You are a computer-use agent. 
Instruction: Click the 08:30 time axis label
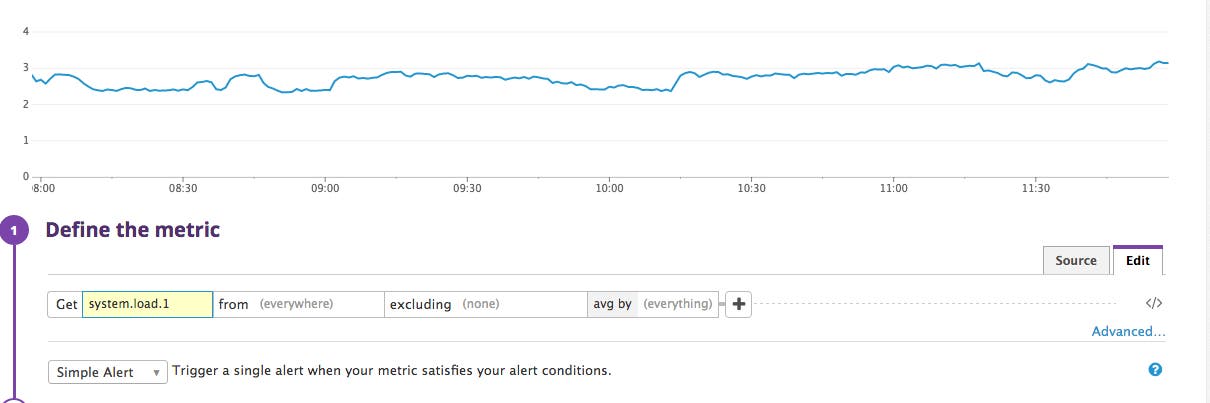[183, 188]
